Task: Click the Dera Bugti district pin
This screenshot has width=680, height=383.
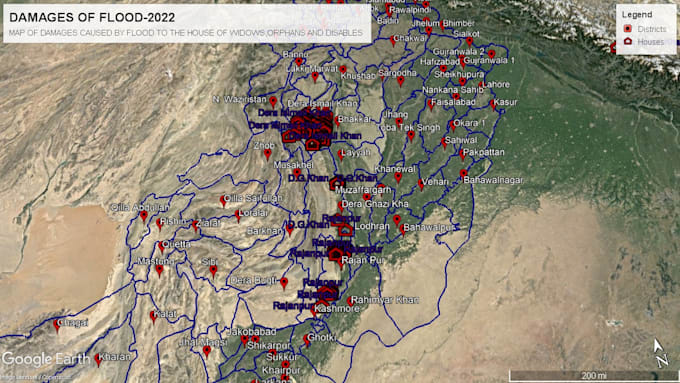Action: [284, 283]
